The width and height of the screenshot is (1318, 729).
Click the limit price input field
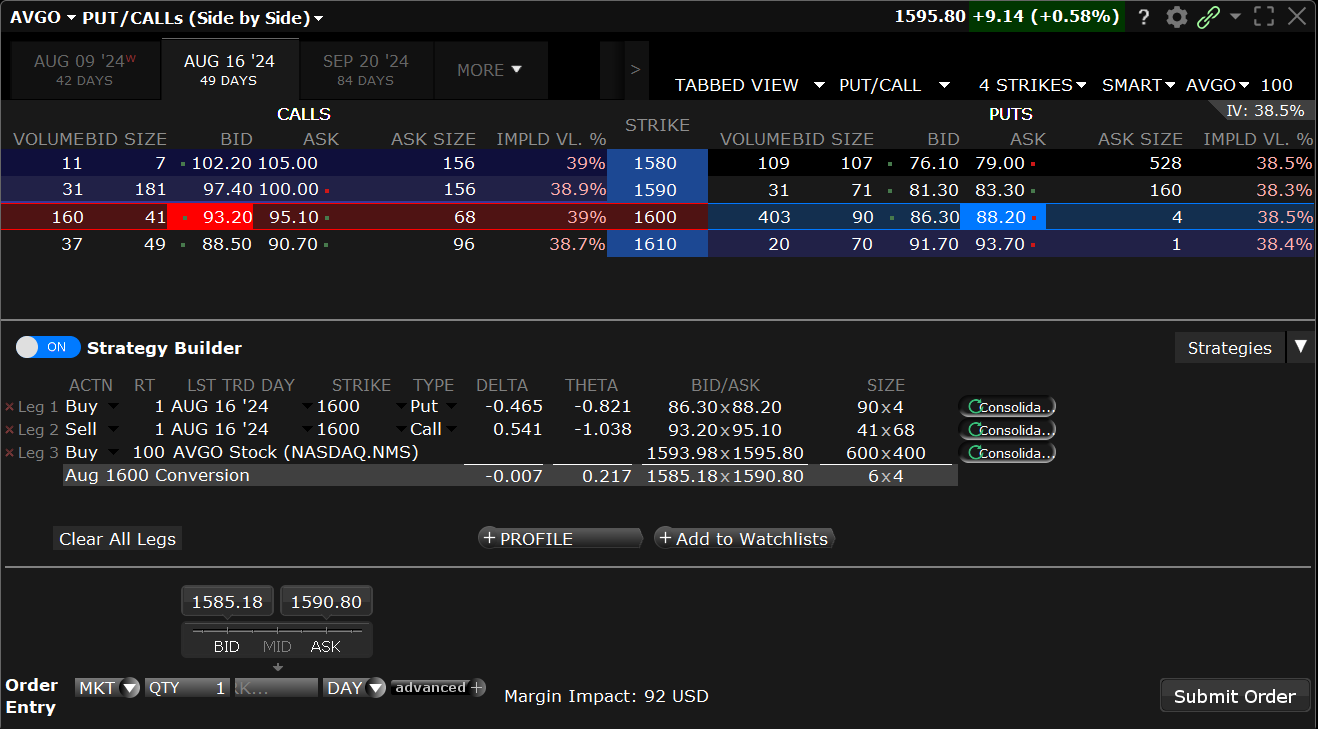275,688
